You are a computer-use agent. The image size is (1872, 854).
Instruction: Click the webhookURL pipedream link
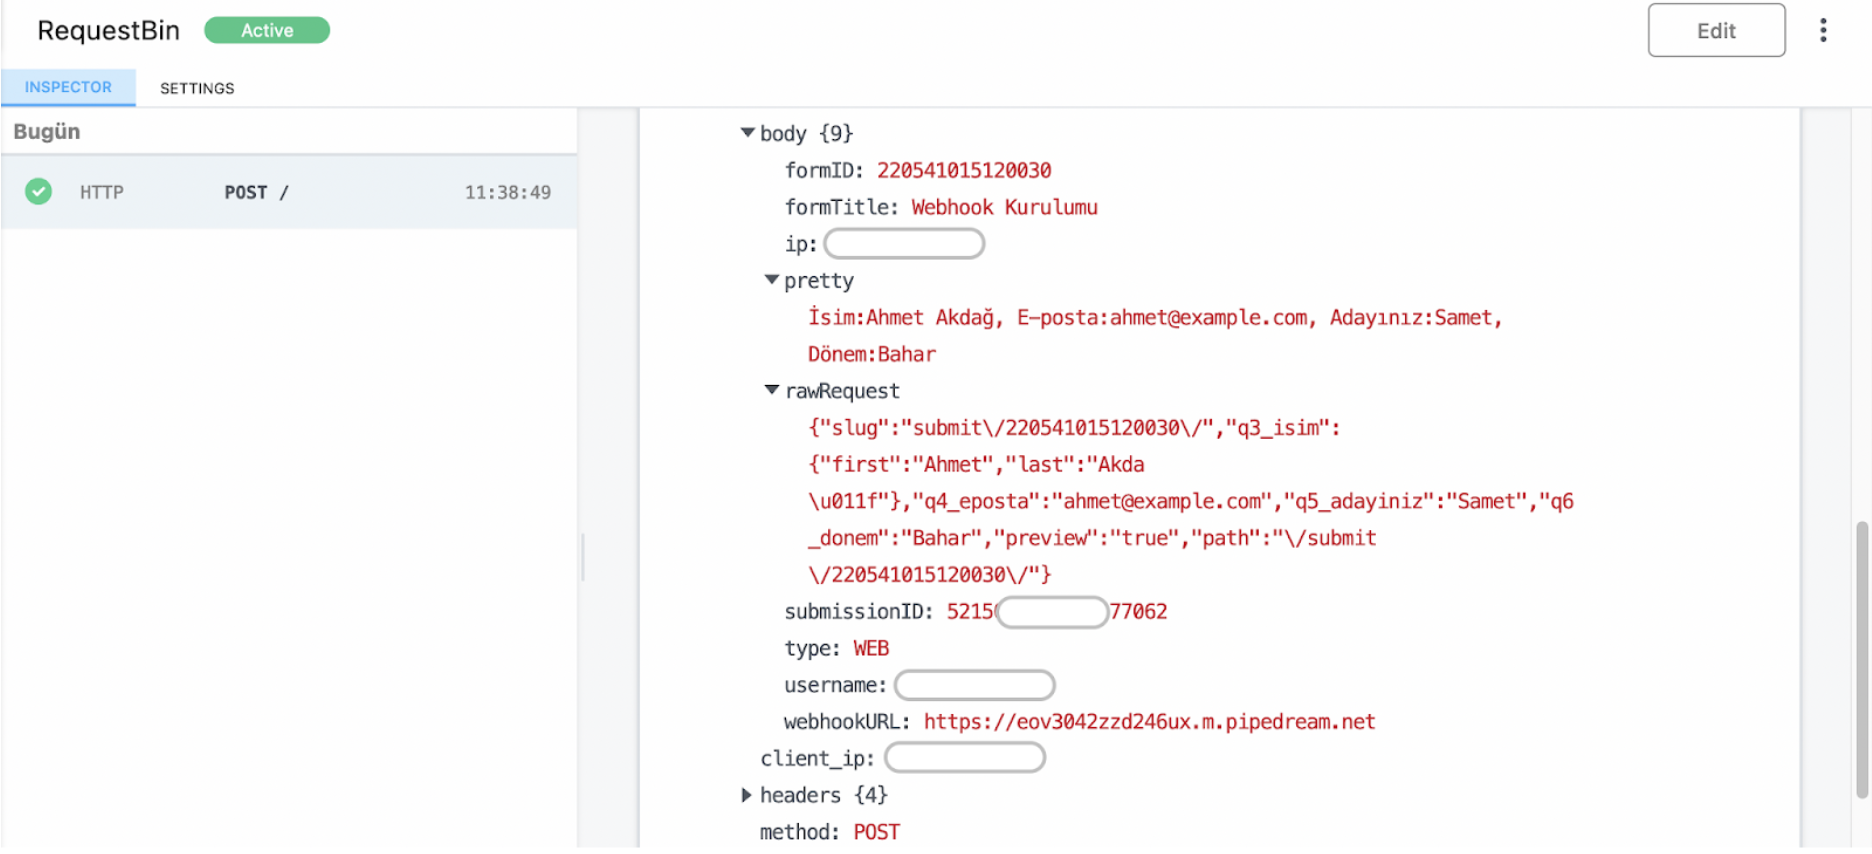coord(1149,722)
